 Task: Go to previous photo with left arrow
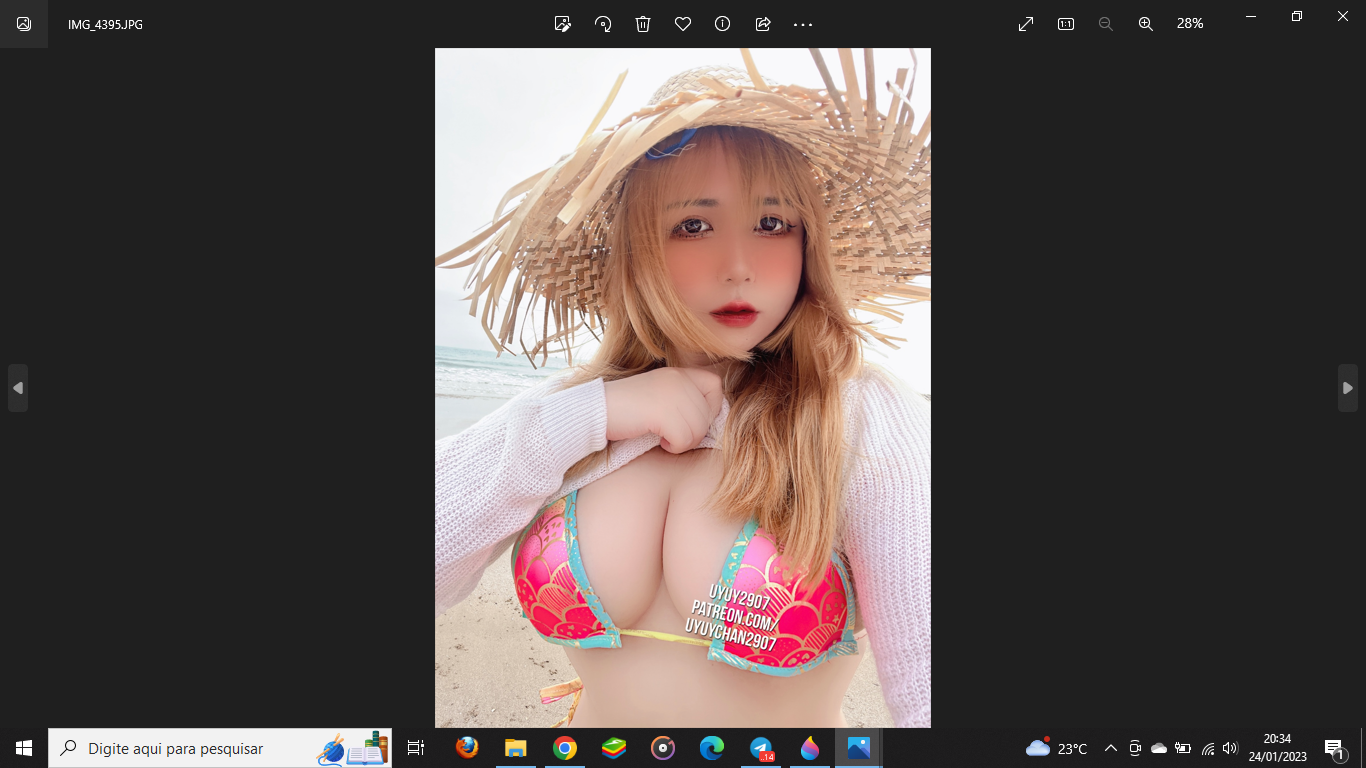click(18, 388)
